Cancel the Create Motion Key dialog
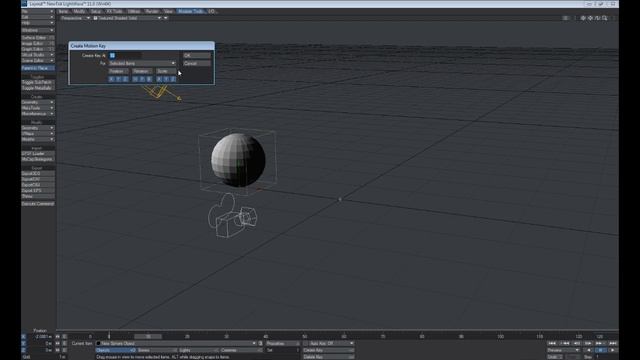Image resolution: width=640 pixels, height=360 pixels. click(x=197, y=63)
